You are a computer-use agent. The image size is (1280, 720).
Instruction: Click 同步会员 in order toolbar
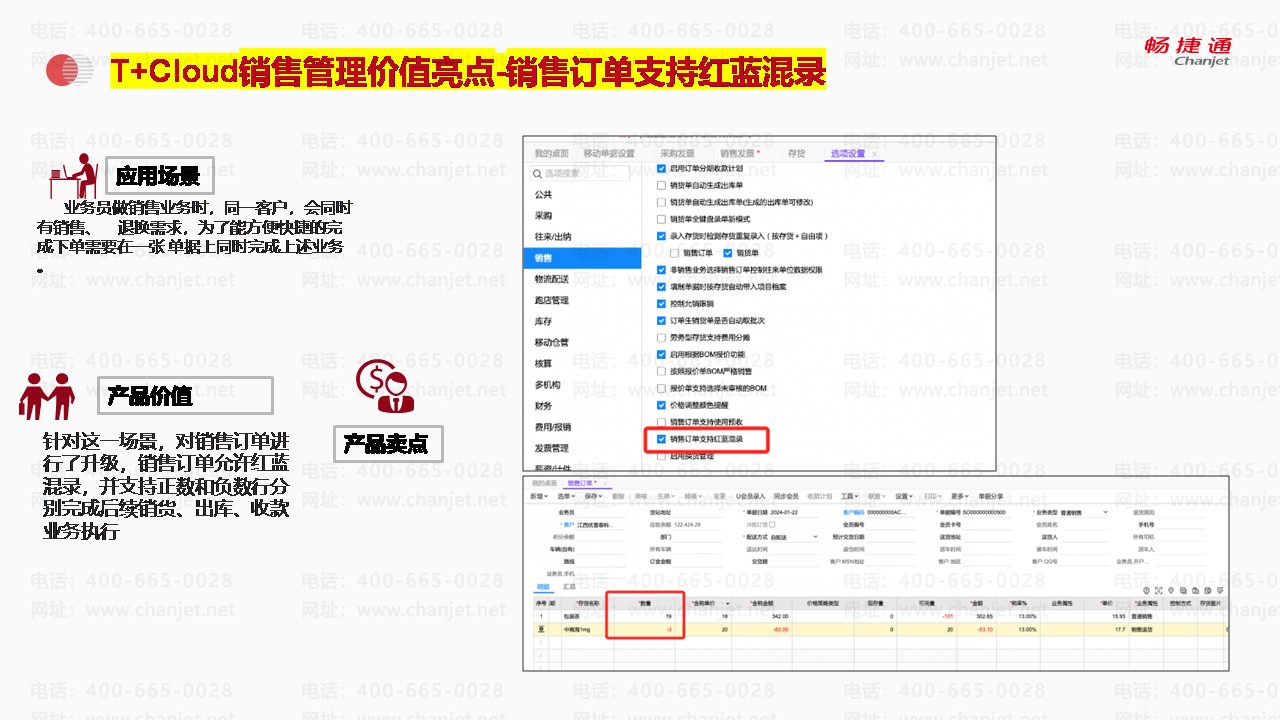click(x=786, y=496)
